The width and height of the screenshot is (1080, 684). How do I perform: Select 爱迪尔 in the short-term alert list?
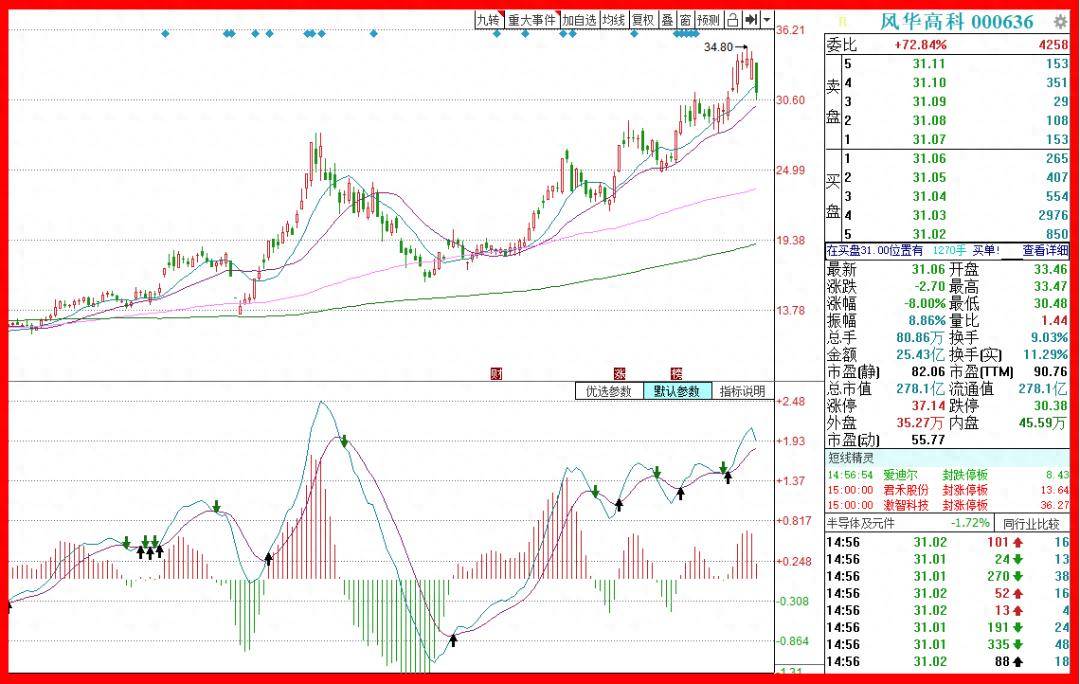coord(900,475)
